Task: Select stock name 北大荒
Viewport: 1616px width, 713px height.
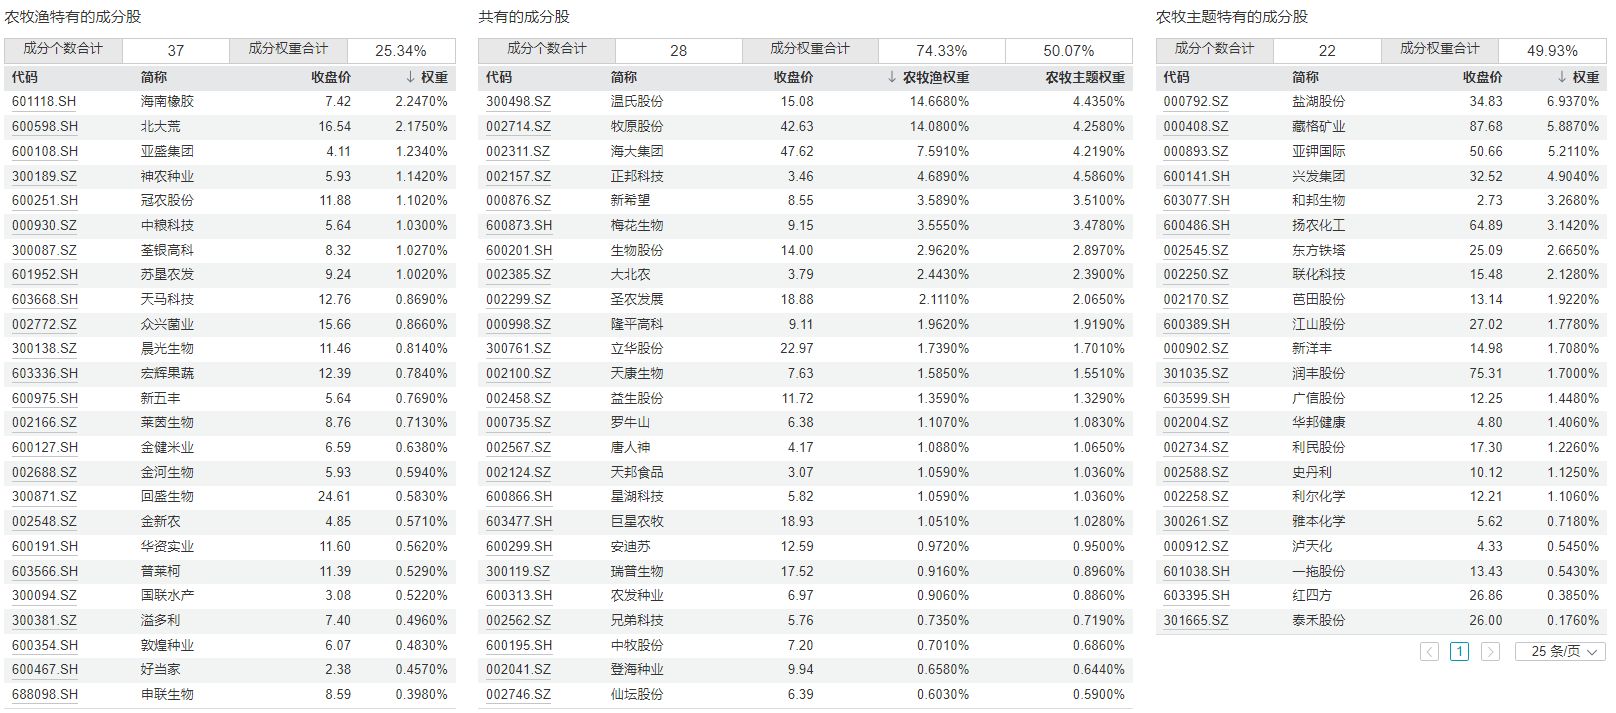Action: 160,127
